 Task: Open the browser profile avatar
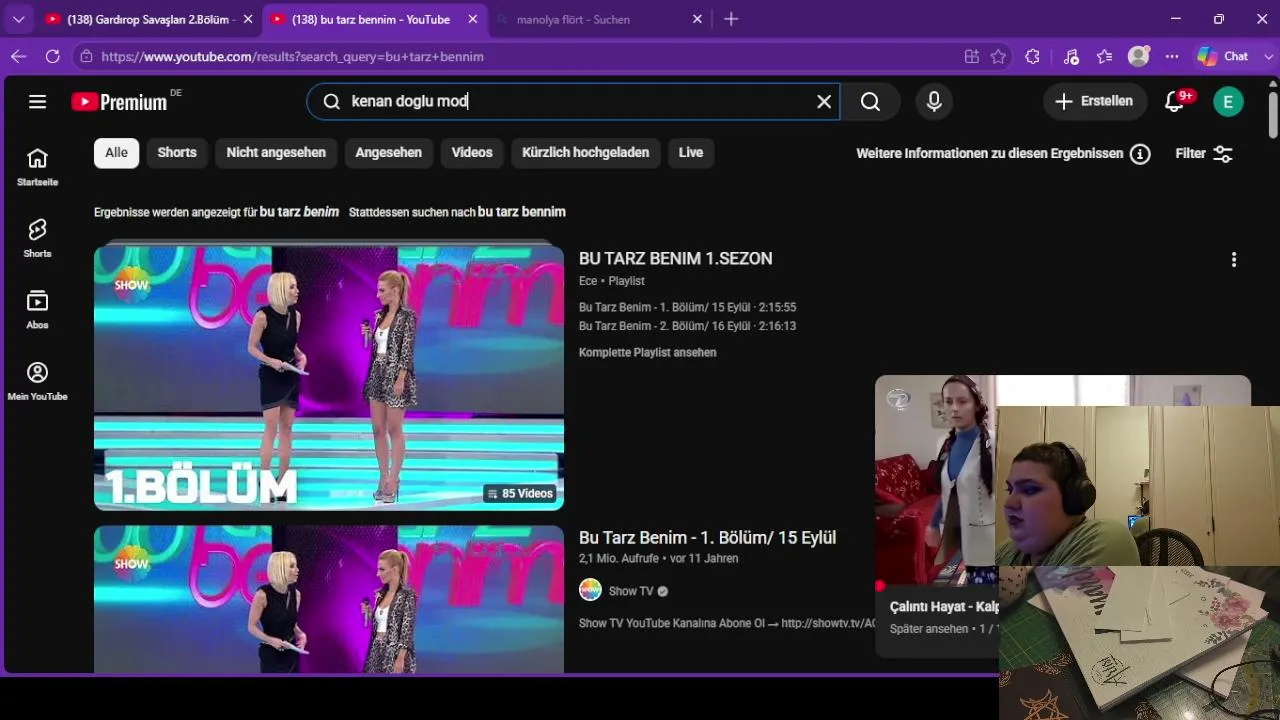[x=1139, y=57]
